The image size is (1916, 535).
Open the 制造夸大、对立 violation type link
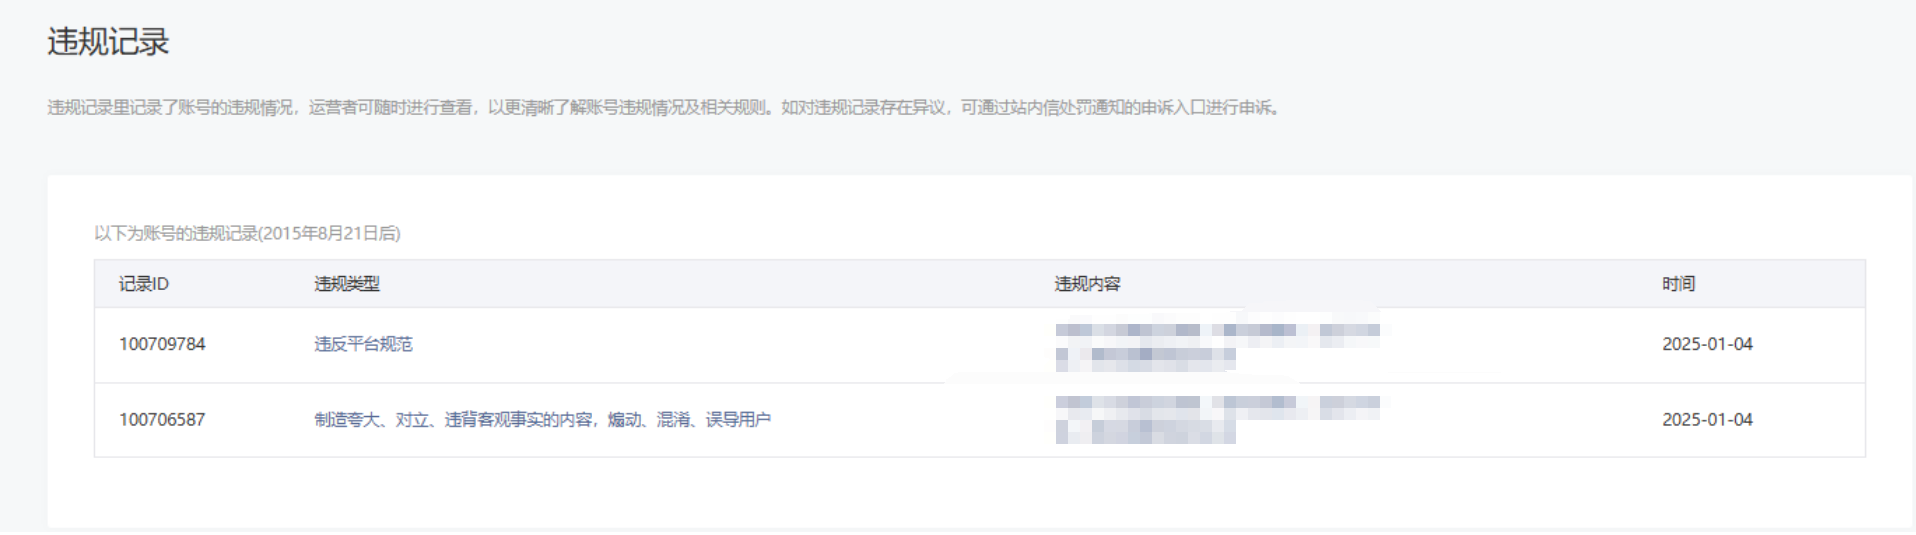542,420
